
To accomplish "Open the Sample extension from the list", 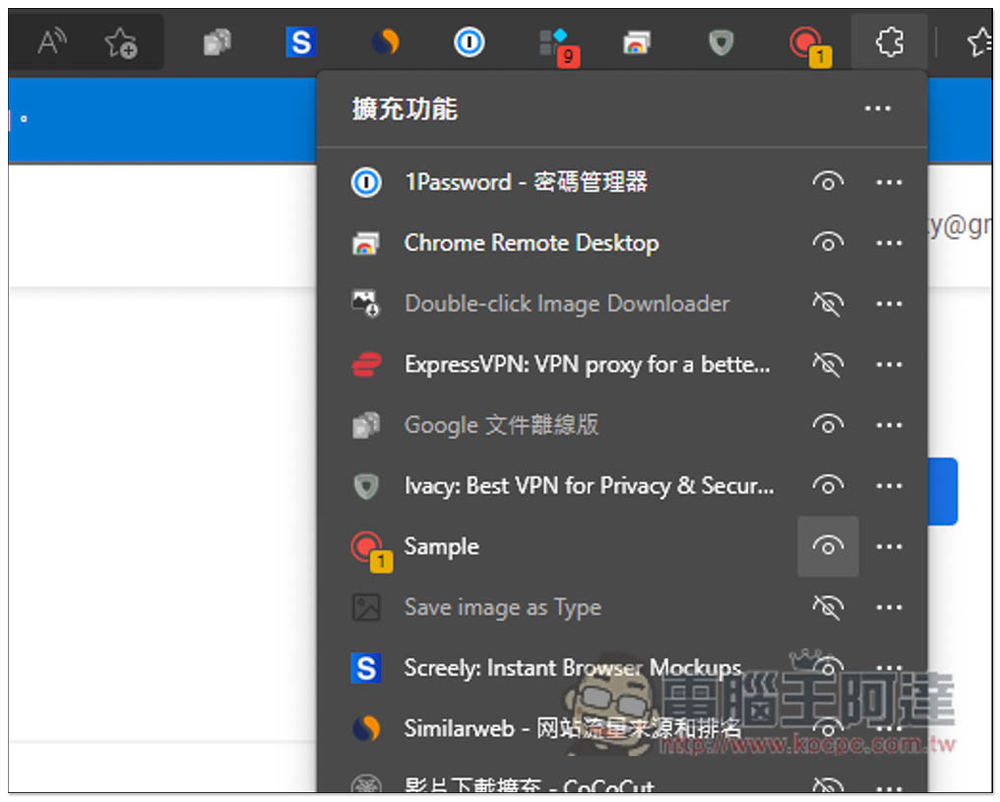I will [x=441, y=547].
